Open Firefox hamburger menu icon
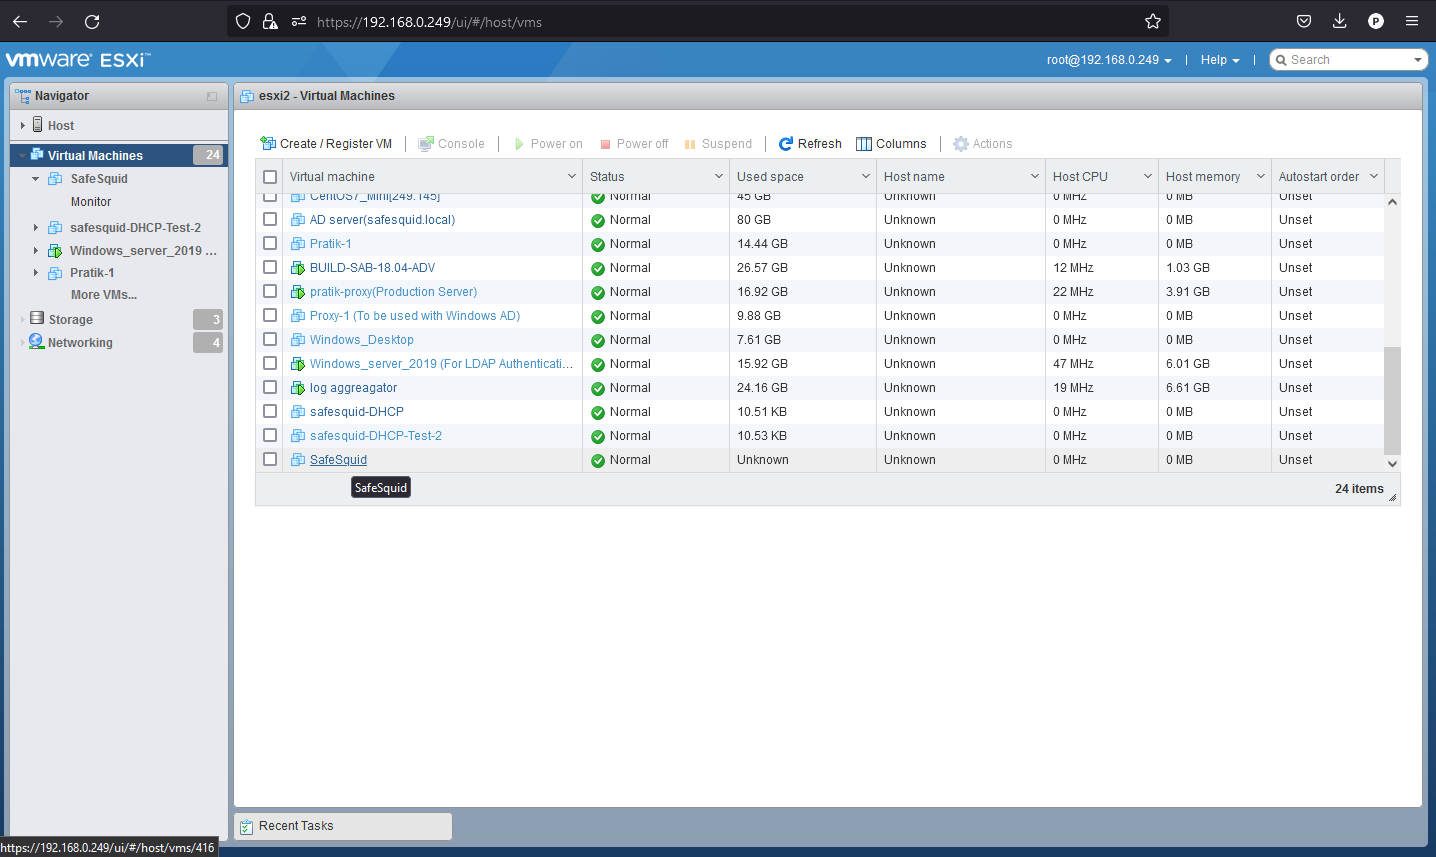Screen dimensions: 1436x857 tap(1412, 21)
